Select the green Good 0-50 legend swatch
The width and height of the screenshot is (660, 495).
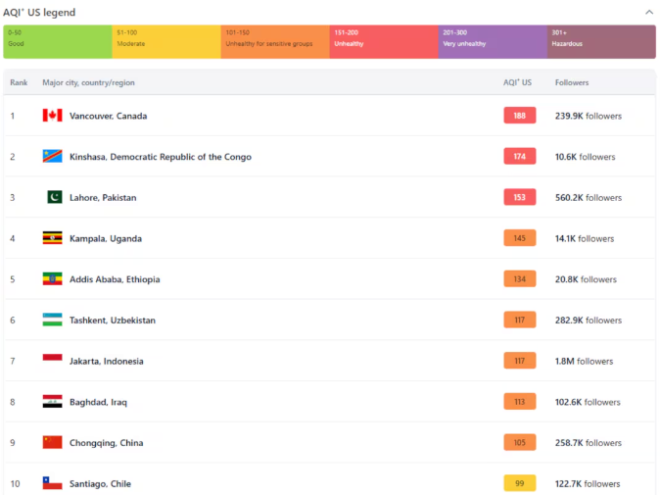(x=57, y=42)
